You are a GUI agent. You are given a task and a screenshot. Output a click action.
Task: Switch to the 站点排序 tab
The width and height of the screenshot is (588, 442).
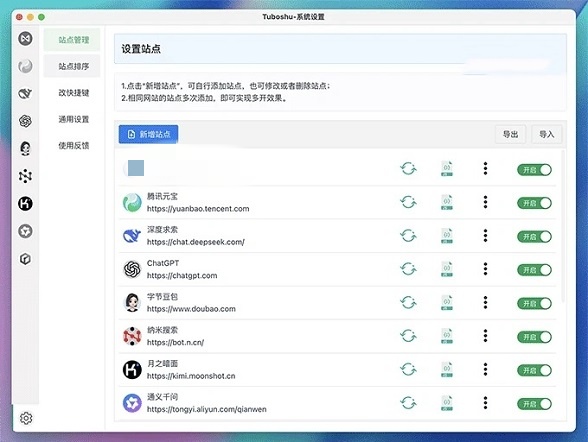pyautogui.click(x=72, y=66)
